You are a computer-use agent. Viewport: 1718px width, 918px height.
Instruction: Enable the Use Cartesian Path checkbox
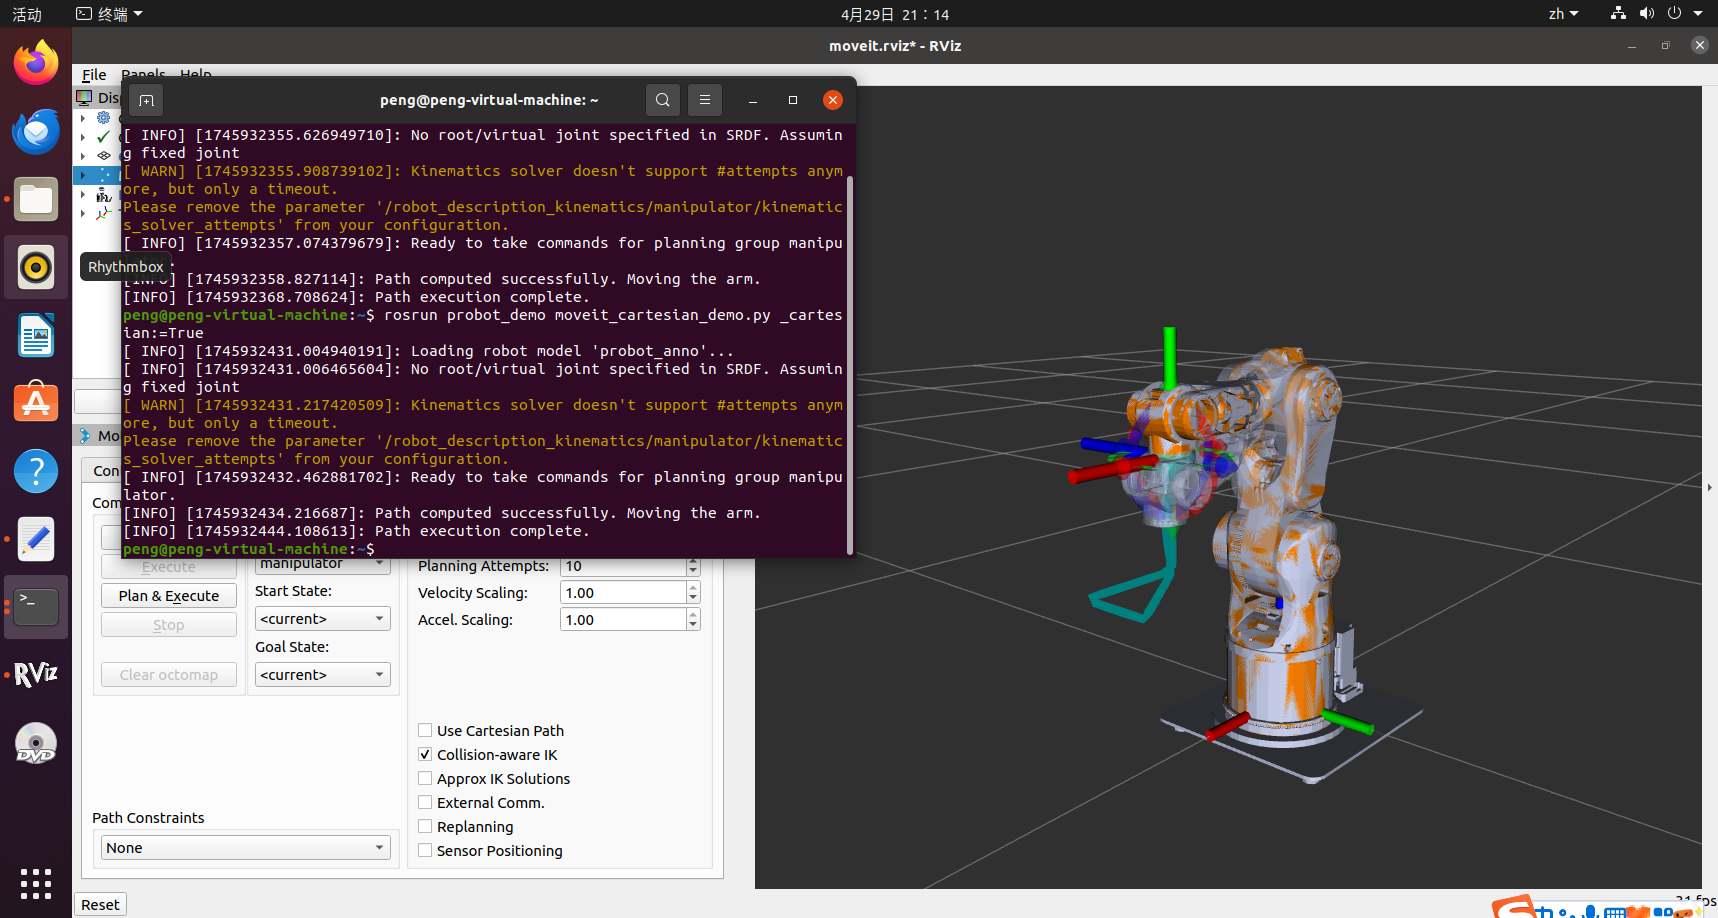coord(425,731)
